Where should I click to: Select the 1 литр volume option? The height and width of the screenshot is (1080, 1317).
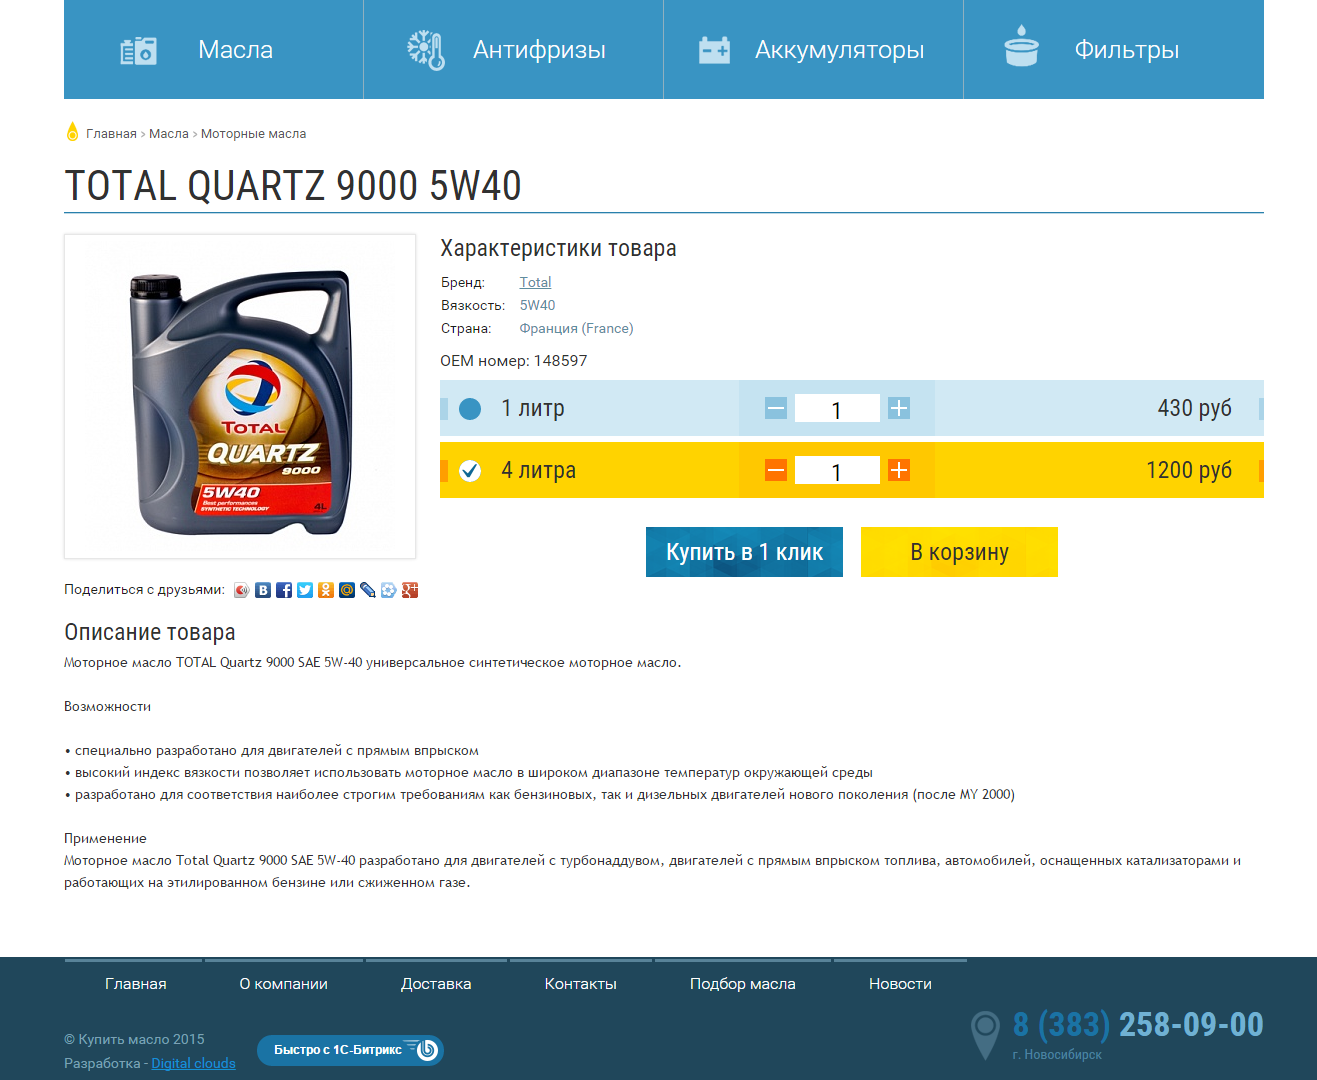click(470, 408)
